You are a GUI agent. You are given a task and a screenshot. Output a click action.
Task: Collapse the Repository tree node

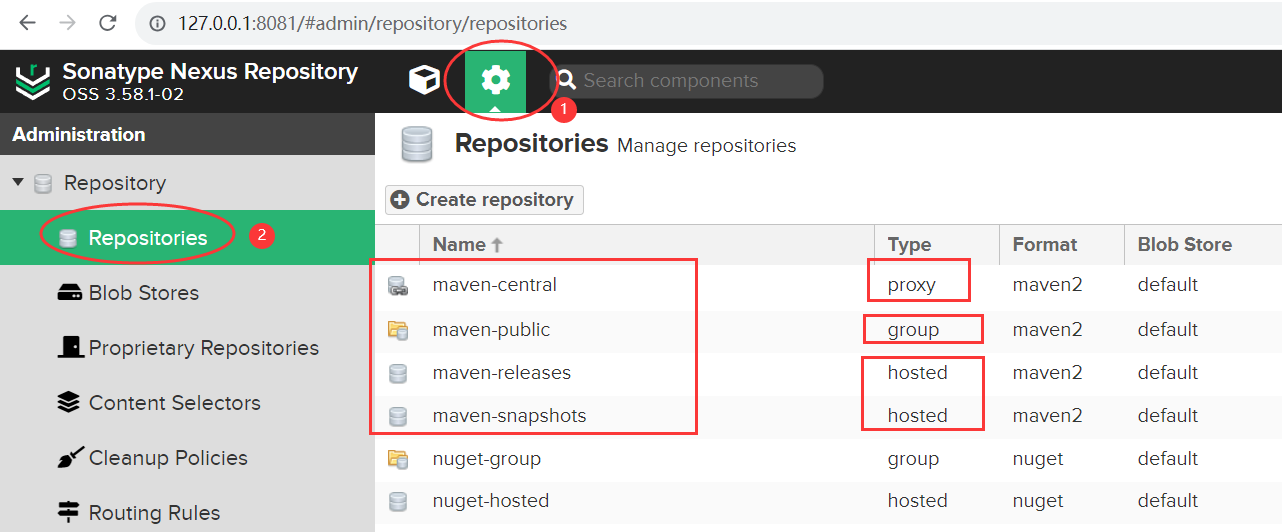click(x=18, y=183)
